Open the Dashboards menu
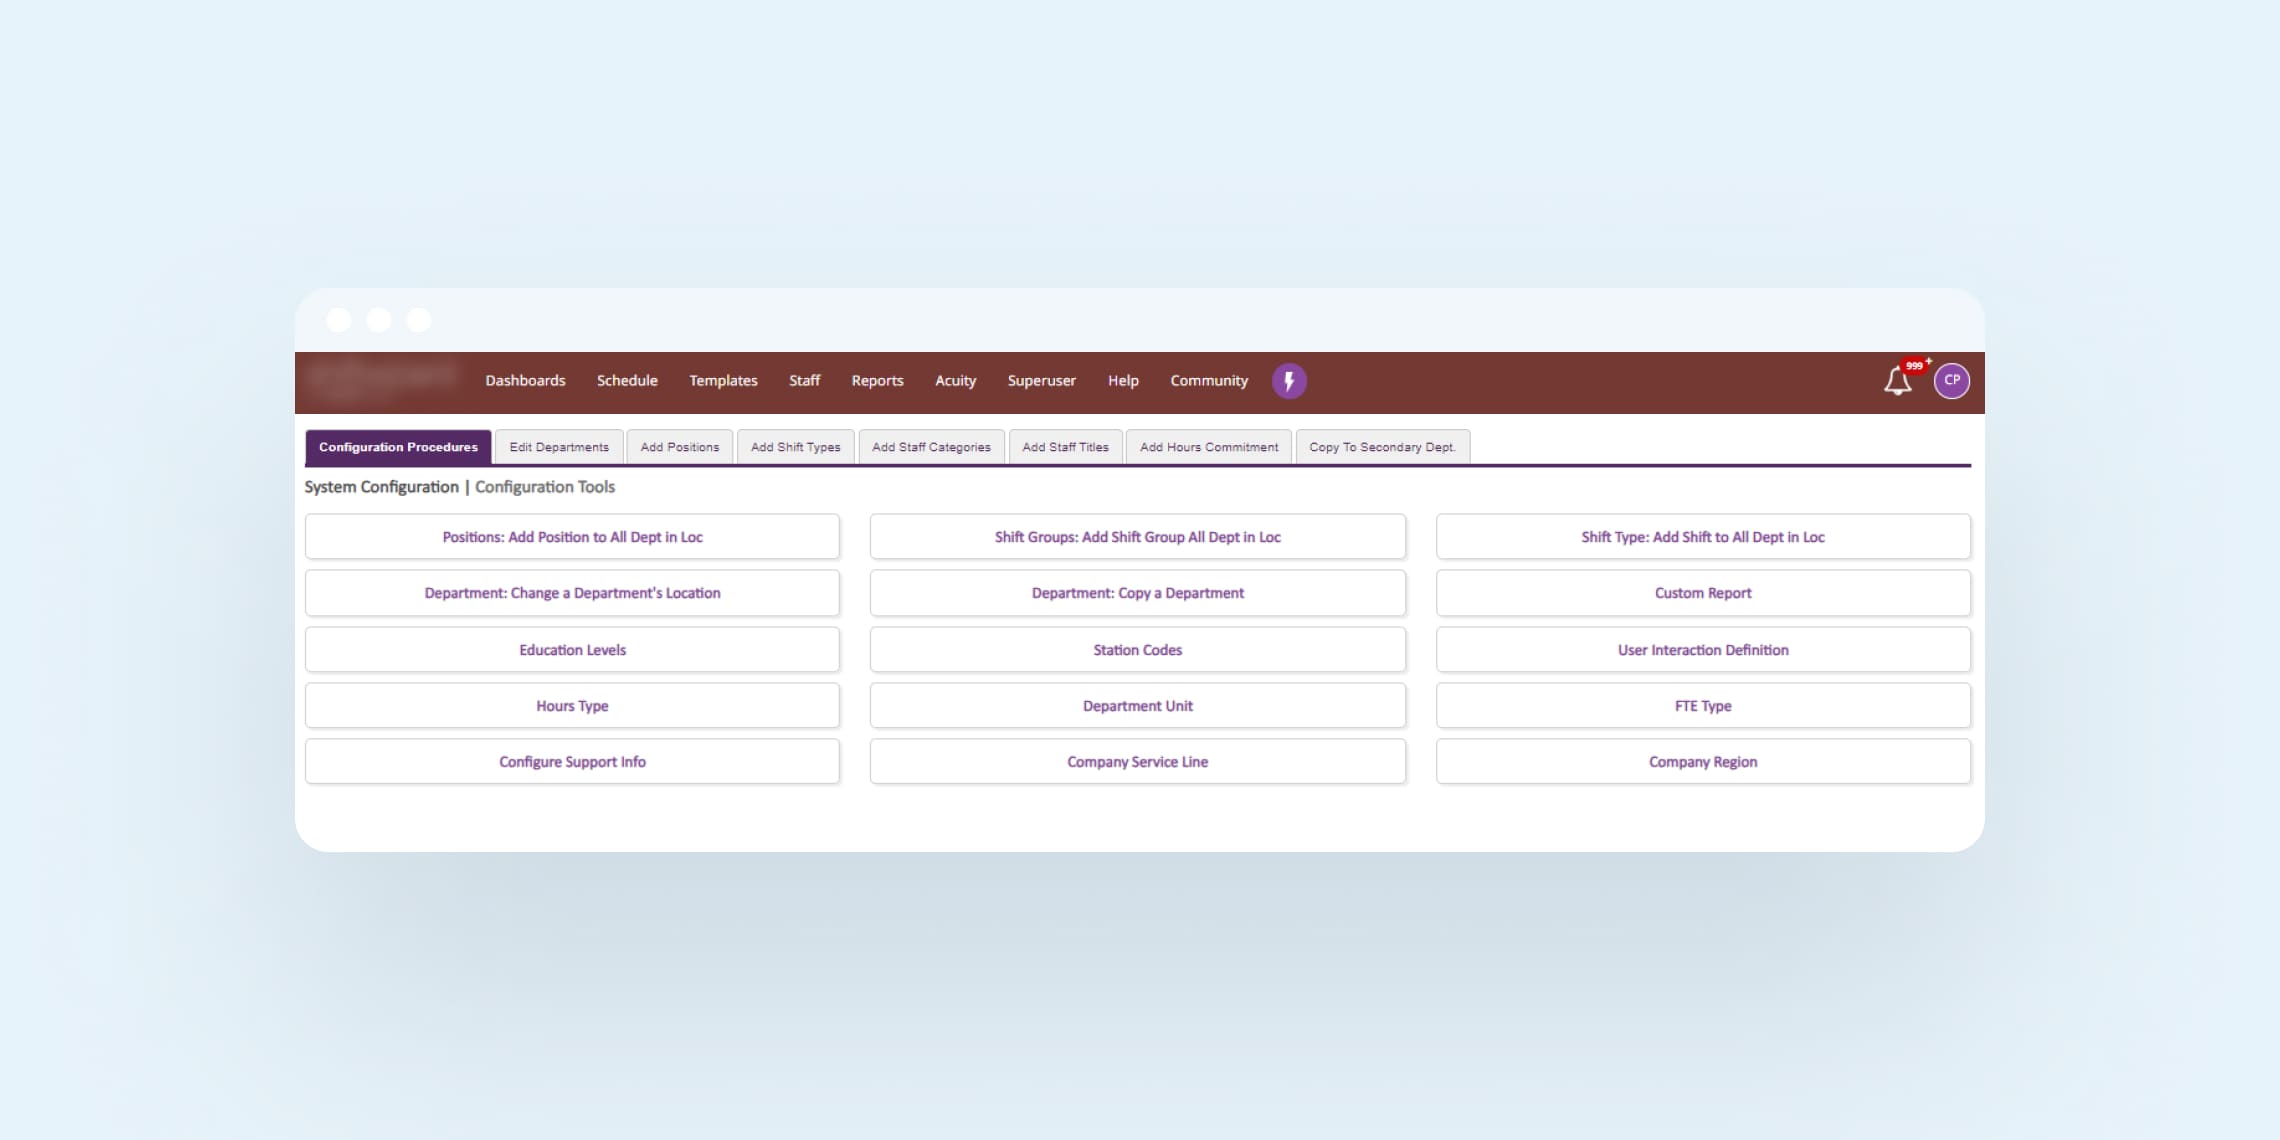The image size is (2280, 1140). point(525,381)
